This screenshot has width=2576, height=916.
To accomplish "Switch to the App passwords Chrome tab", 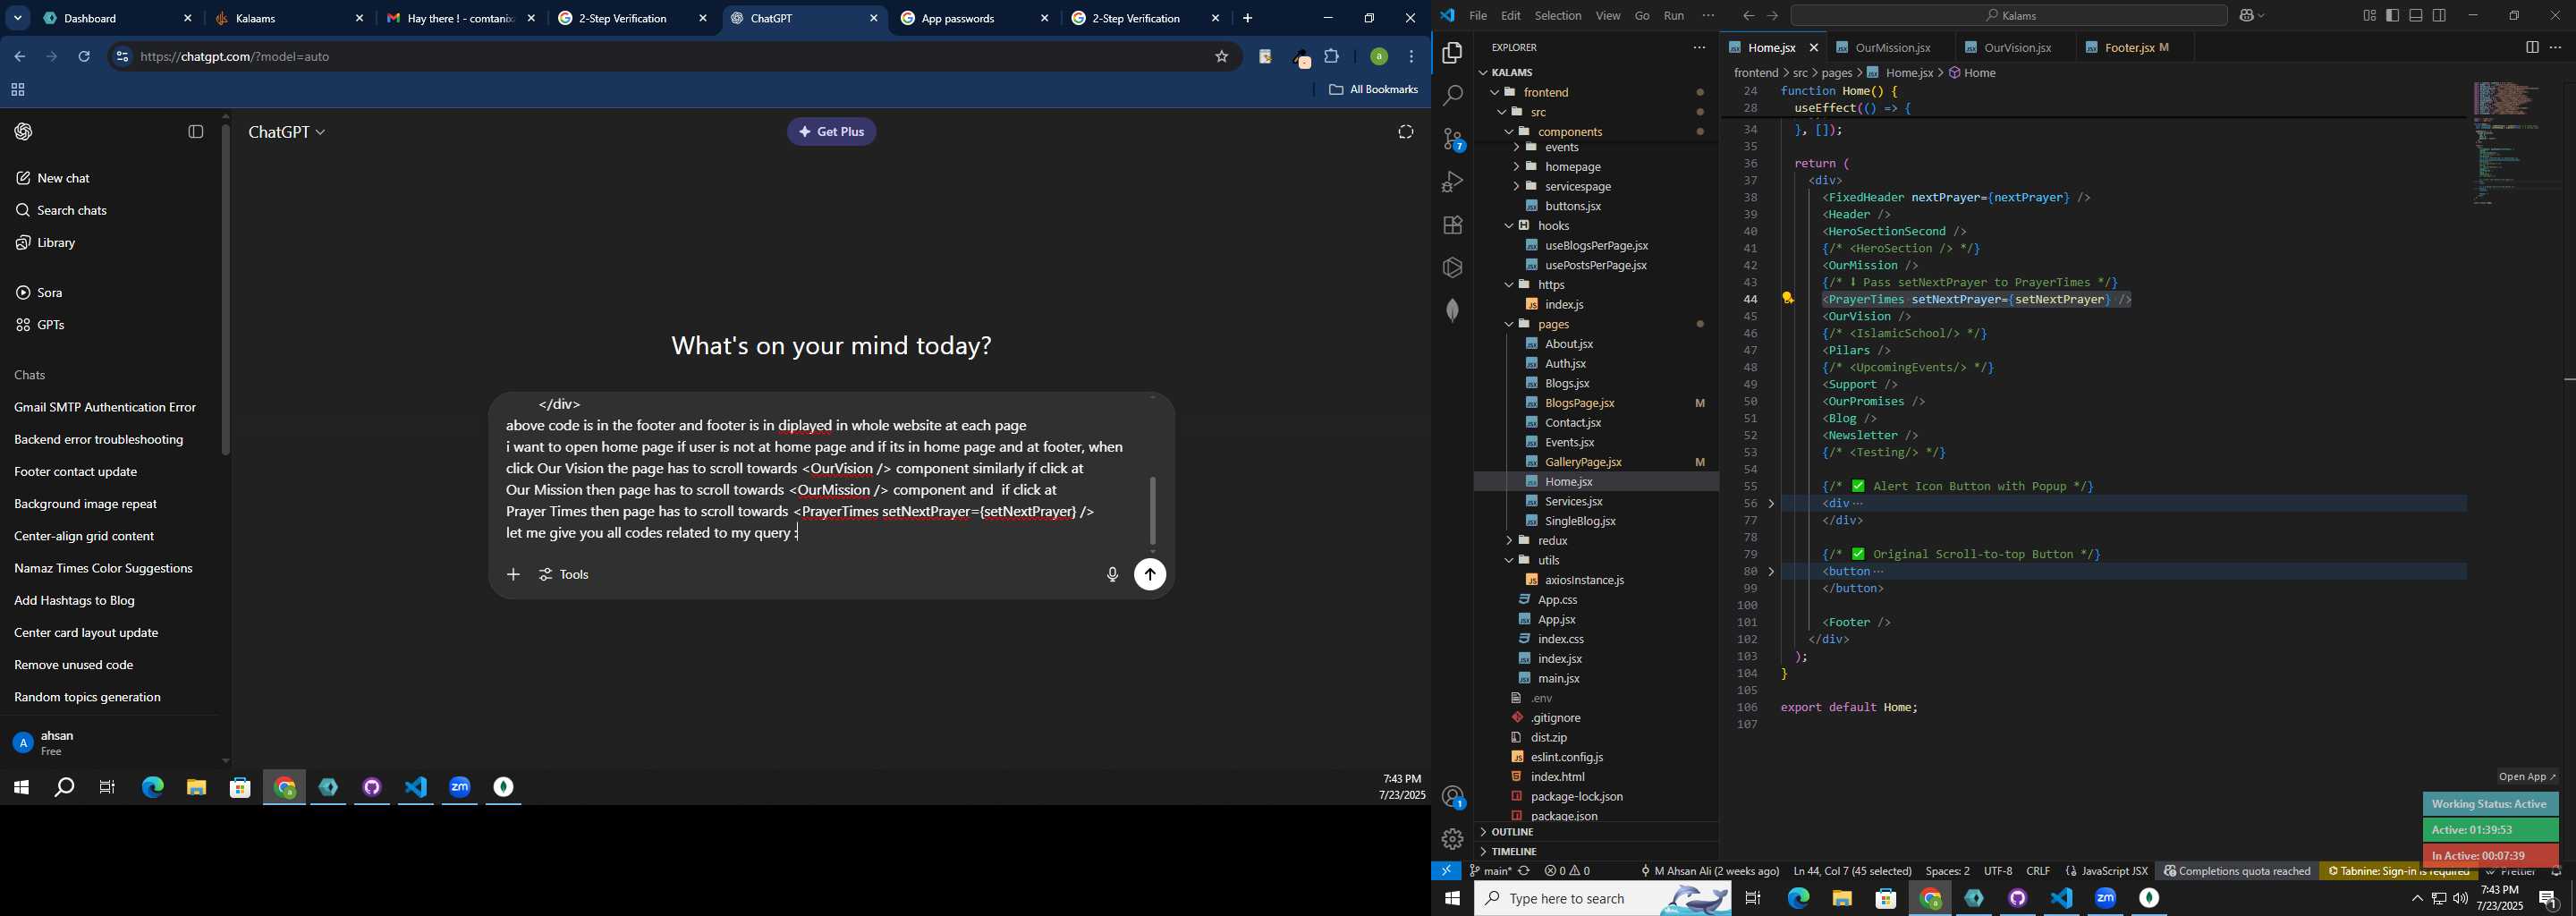I will pos(972,18).
